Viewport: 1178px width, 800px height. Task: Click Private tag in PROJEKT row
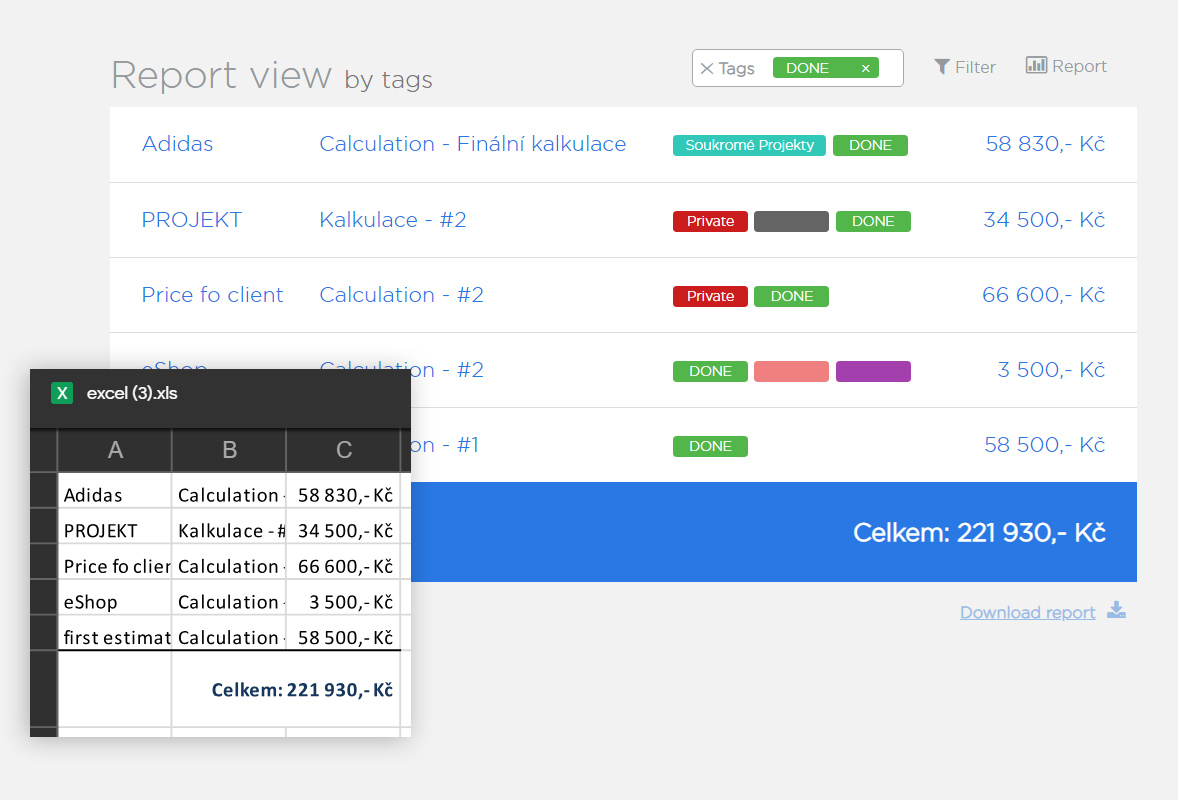point(710,221)
